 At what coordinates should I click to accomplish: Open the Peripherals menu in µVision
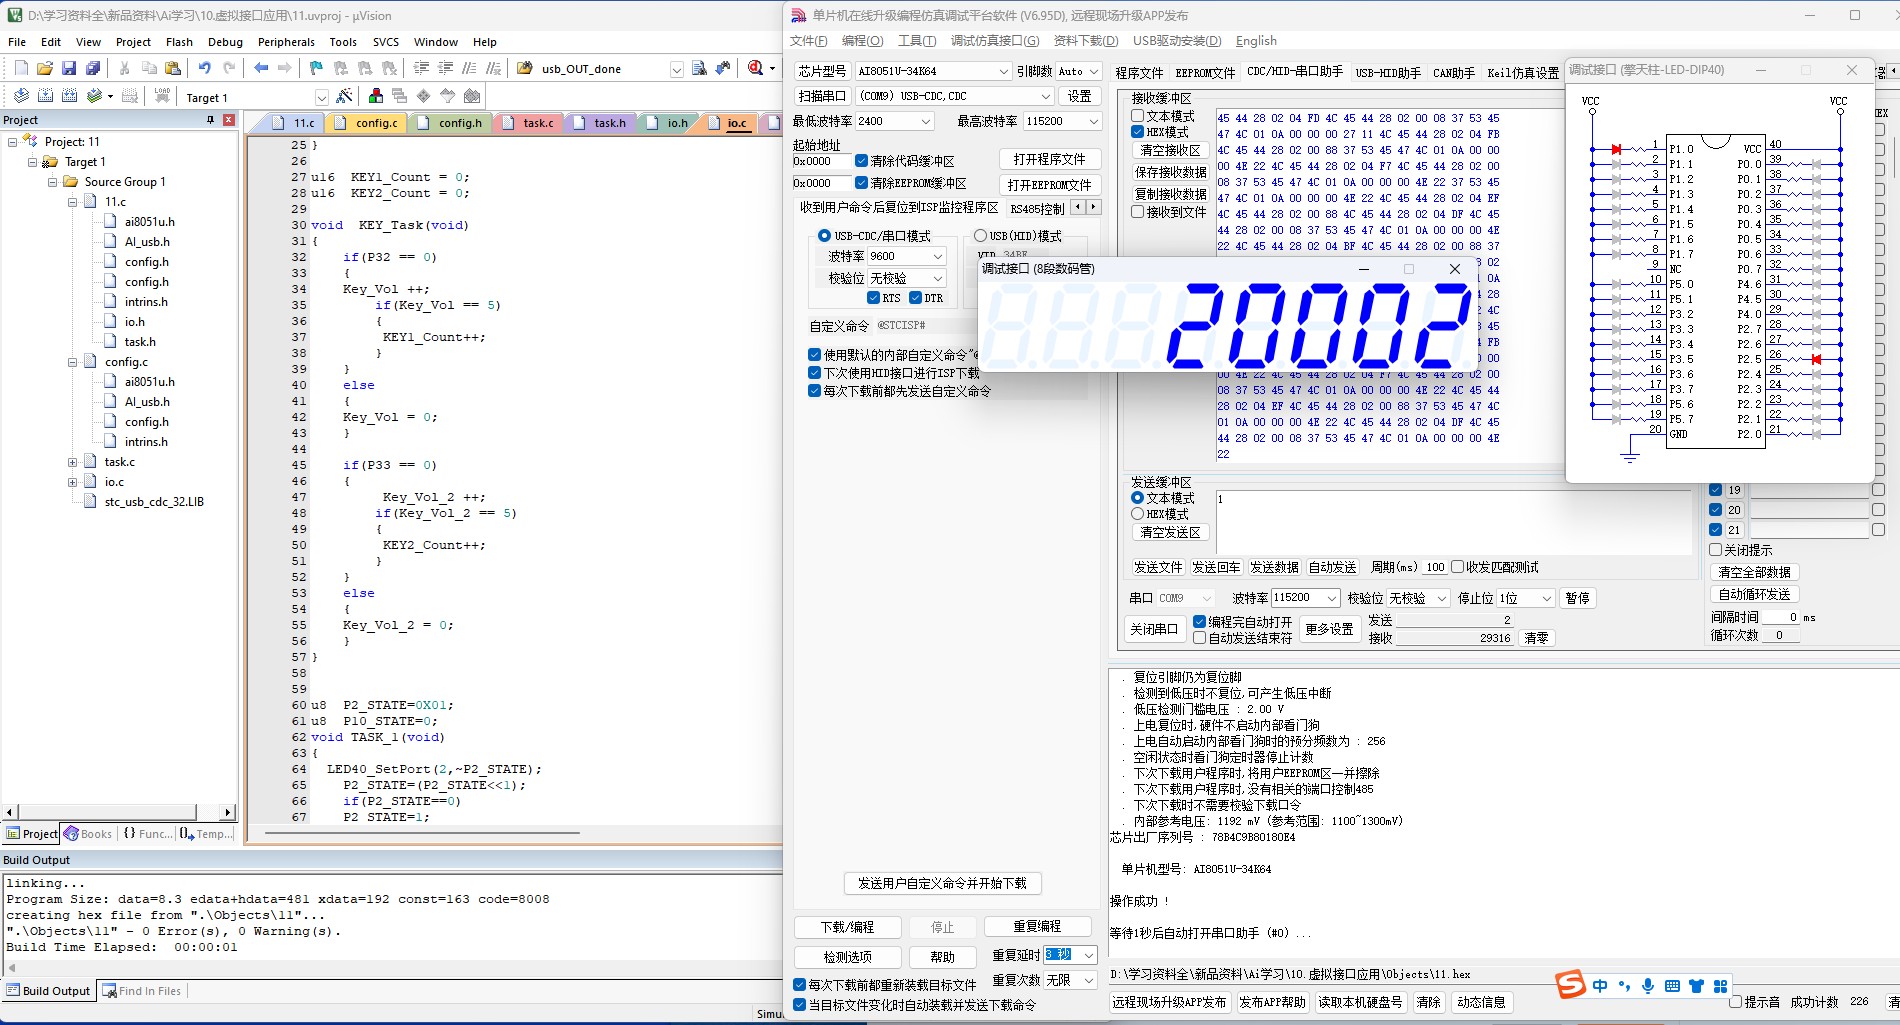point(286,42)
